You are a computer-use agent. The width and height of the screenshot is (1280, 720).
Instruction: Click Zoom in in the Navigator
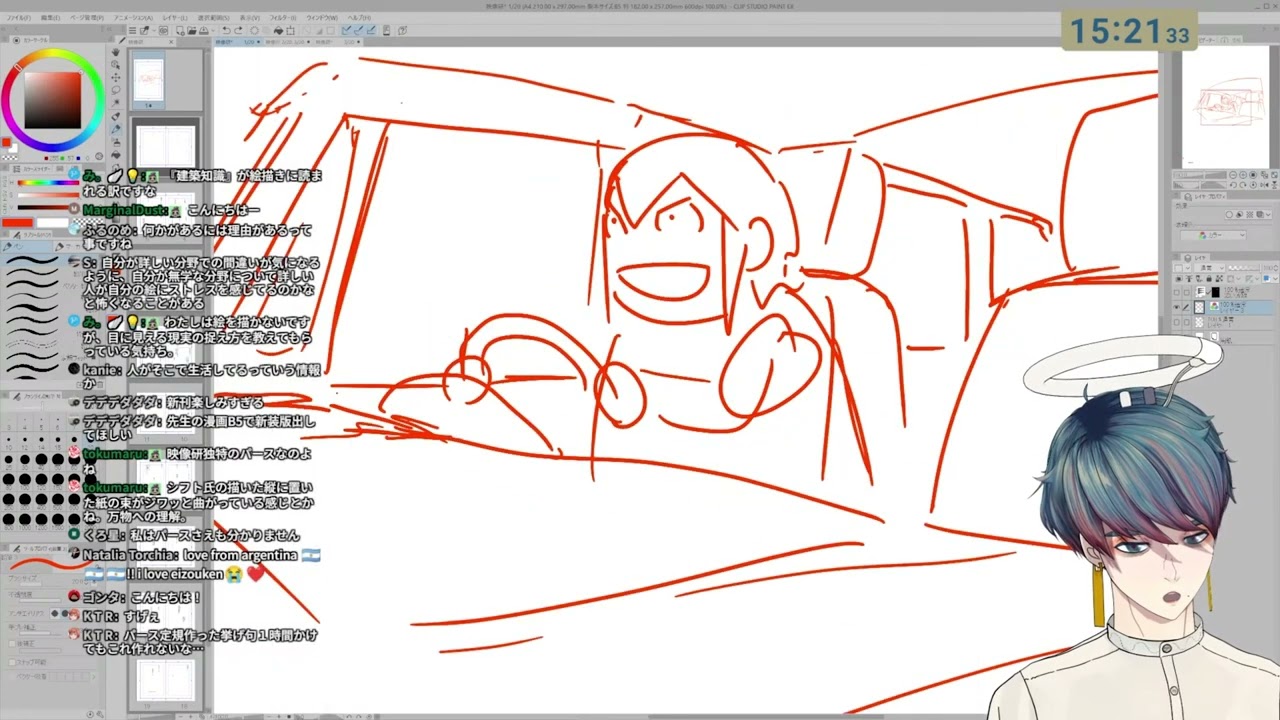[x=1243, y=175]
